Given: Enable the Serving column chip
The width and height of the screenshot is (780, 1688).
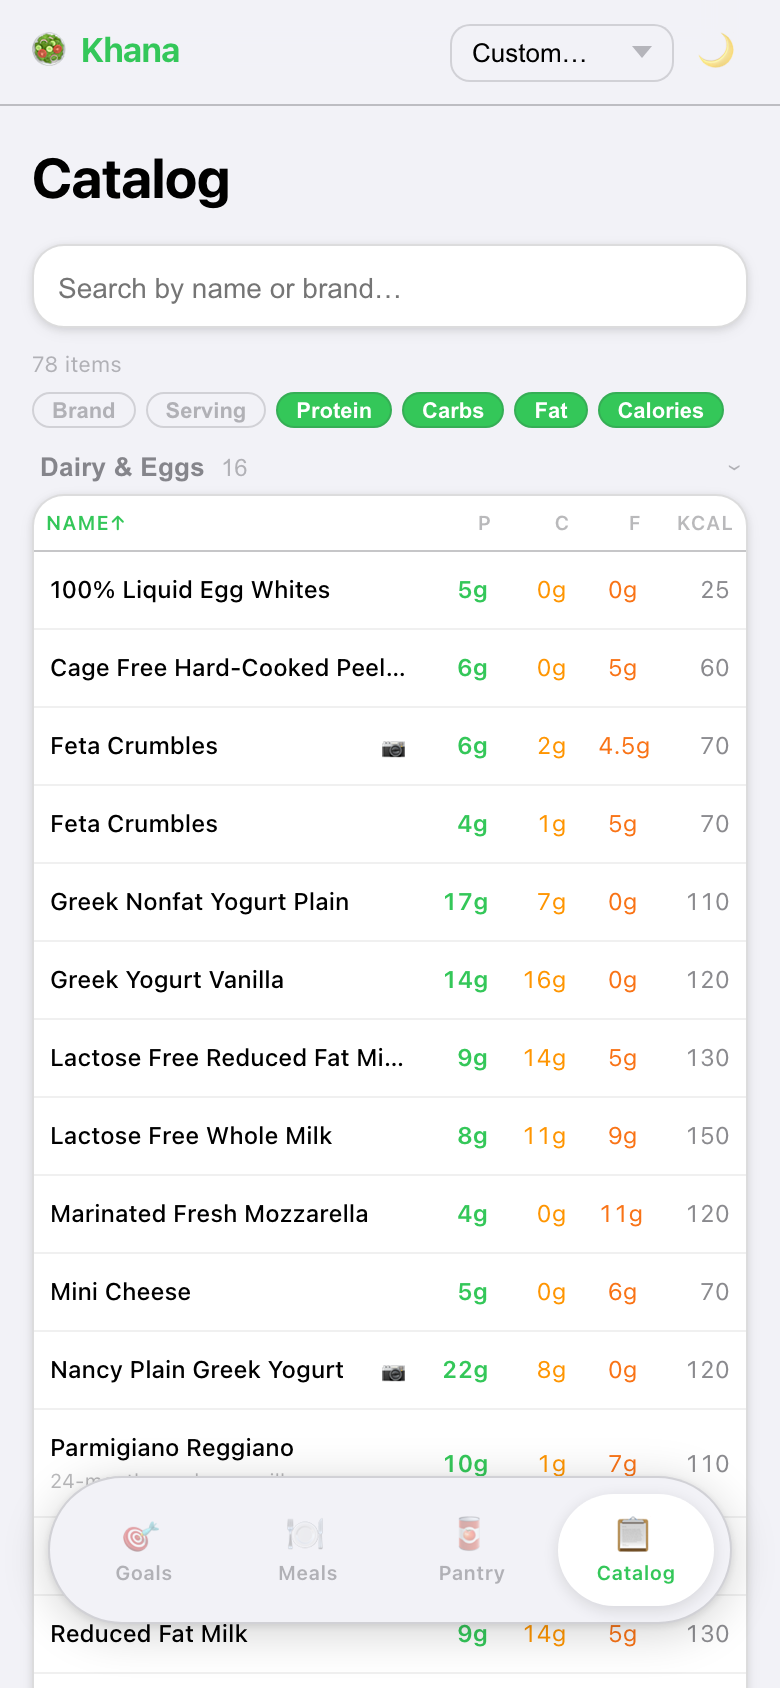Looking at the screenshot, I should click(205, 411).
